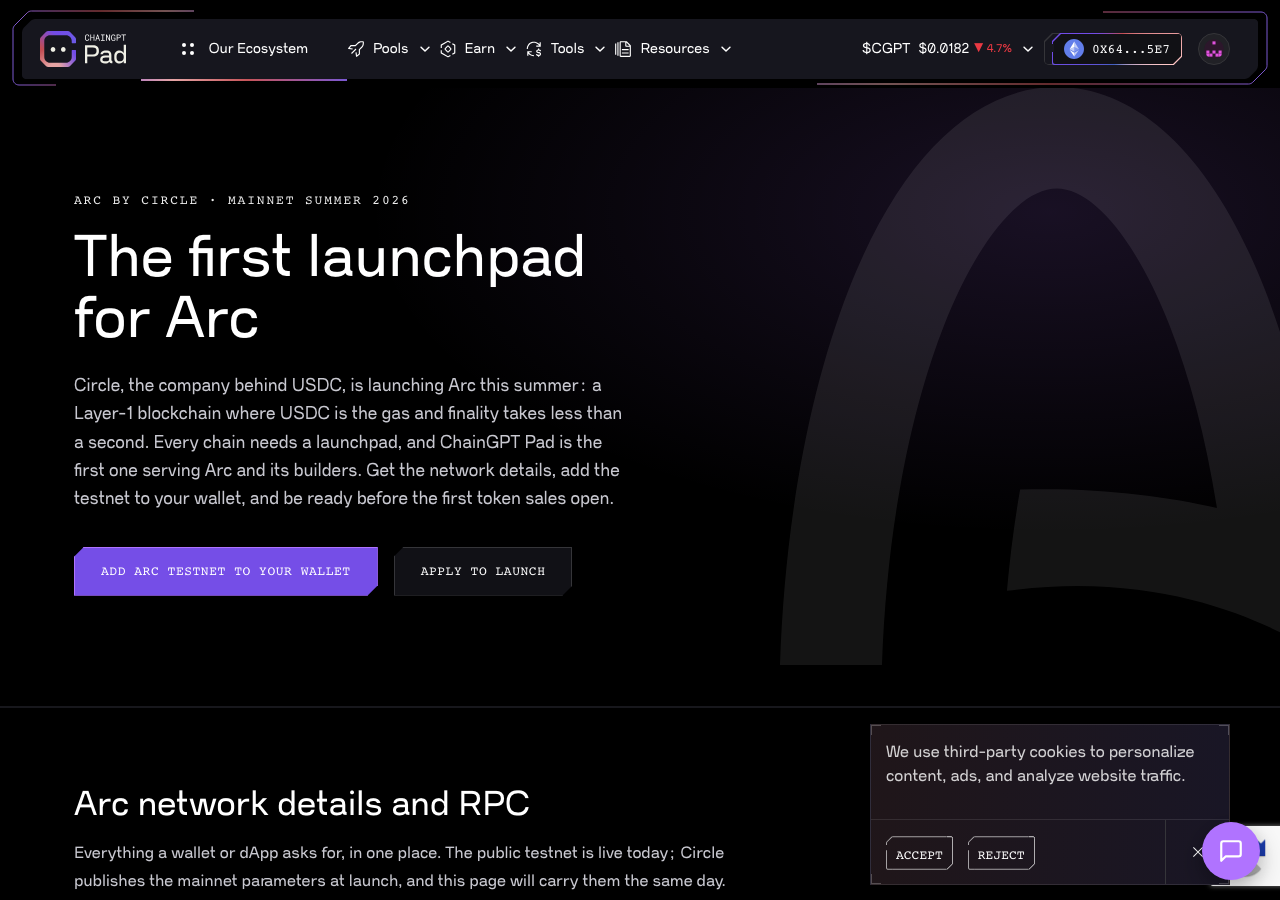This screenshot has width=1280, height=900.
Task: Expand the Earn dropdown
Action: pyautogui.click(x=478, y=49)
